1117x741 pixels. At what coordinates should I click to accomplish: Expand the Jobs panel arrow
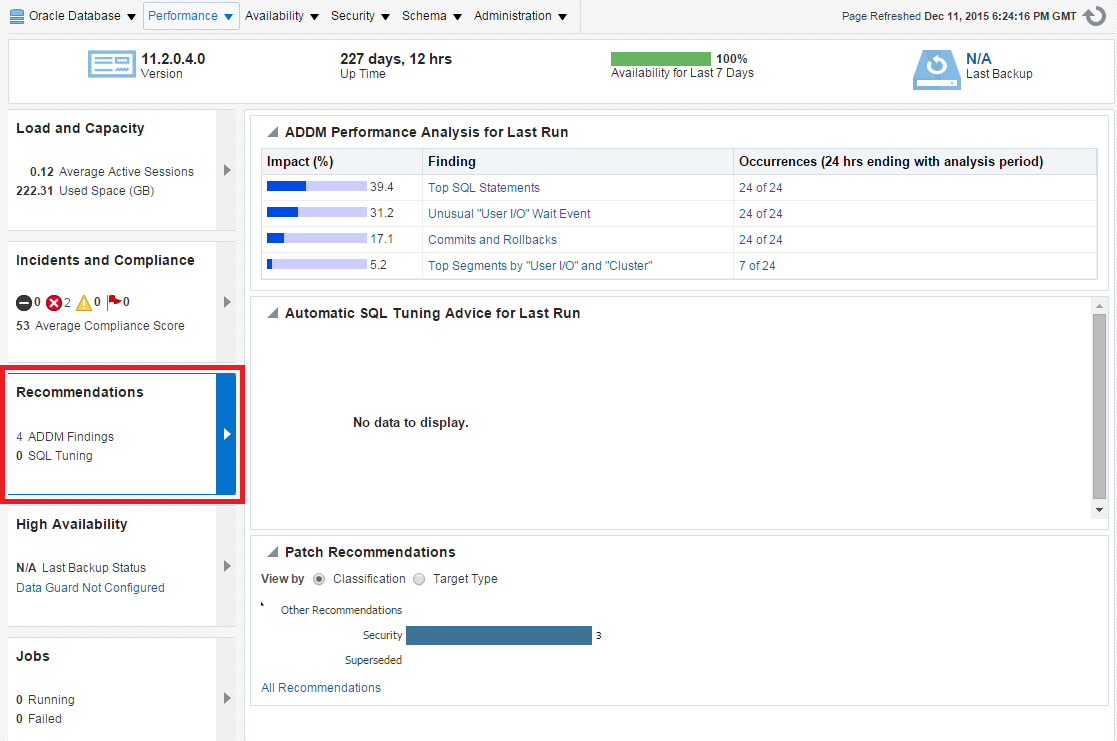click(227, 698)
